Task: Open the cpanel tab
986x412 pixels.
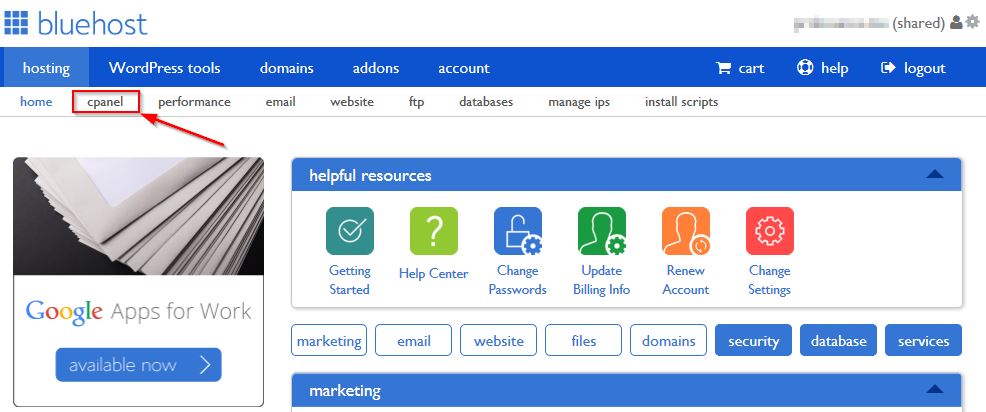Action: [106, 101]
